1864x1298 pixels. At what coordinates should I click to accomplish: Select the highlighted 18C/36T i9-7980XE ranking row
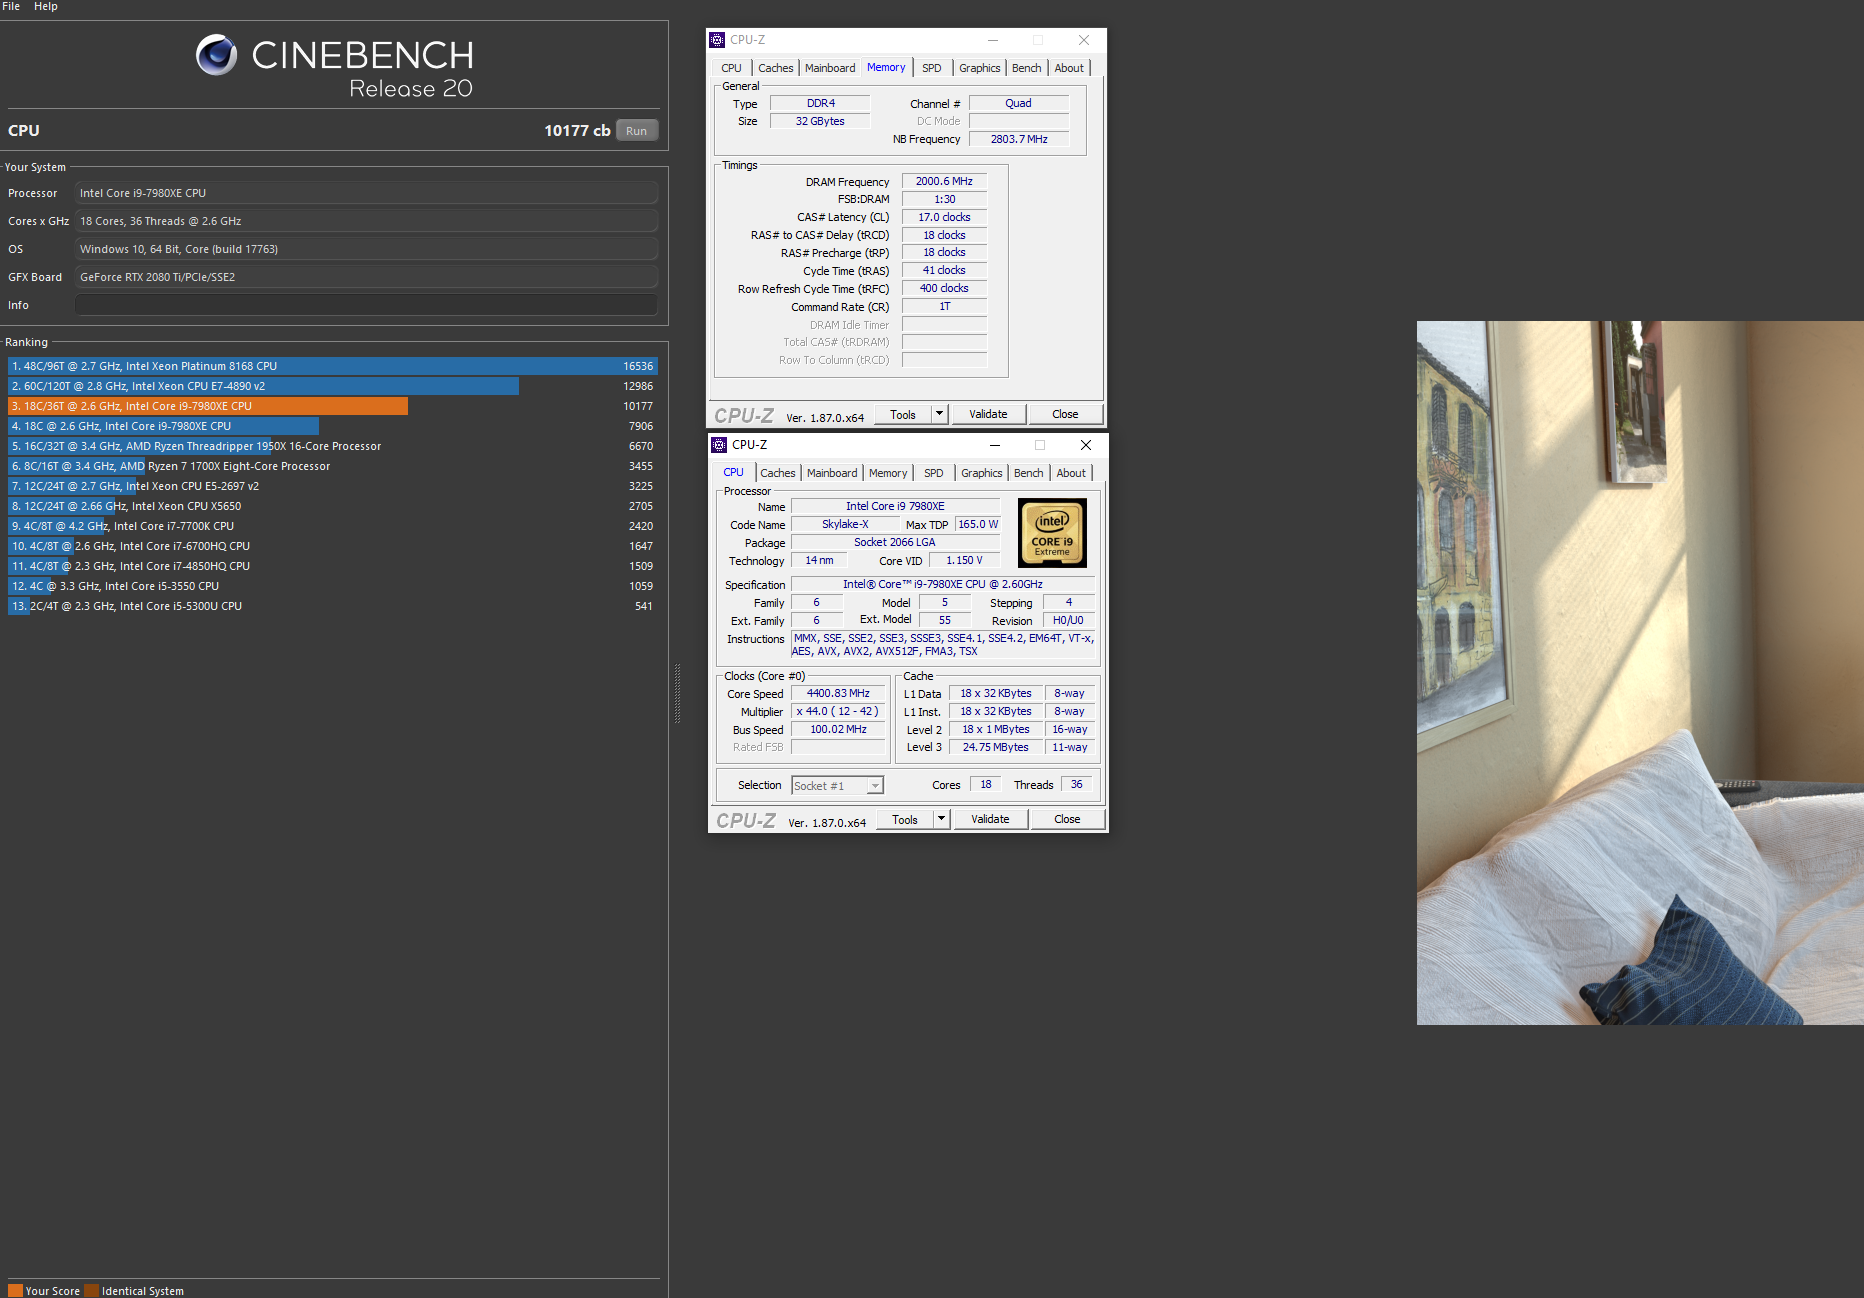pyautogui.click(x=332, y=406)
